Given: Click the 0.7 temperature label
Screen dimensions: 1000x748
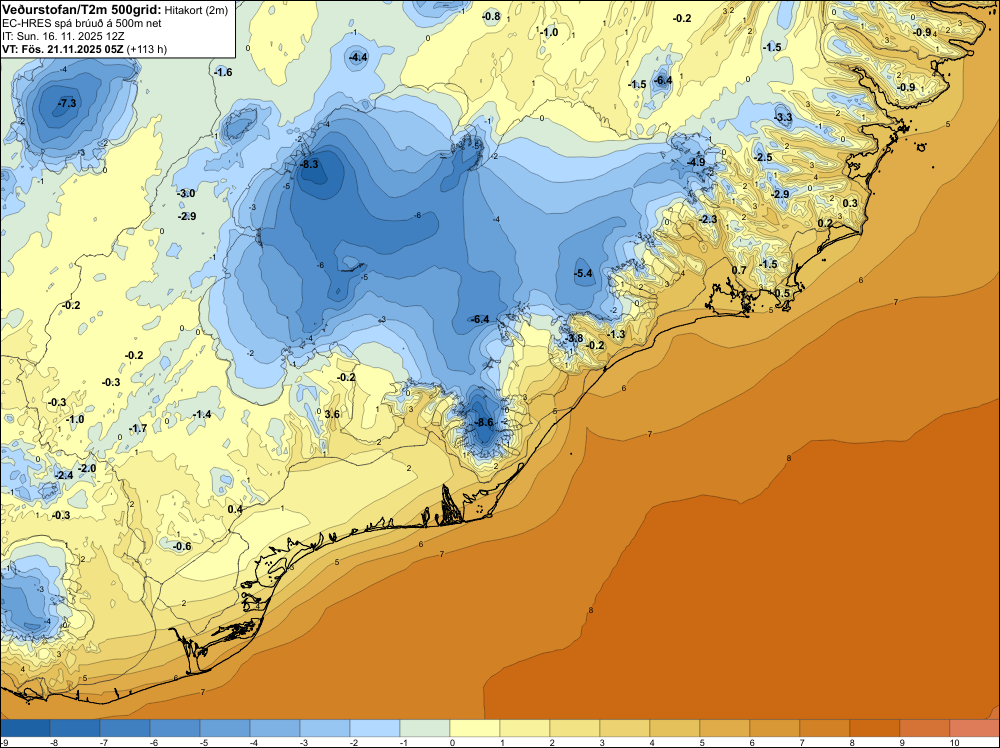Looking at the screenshot, I should point(739,270).
